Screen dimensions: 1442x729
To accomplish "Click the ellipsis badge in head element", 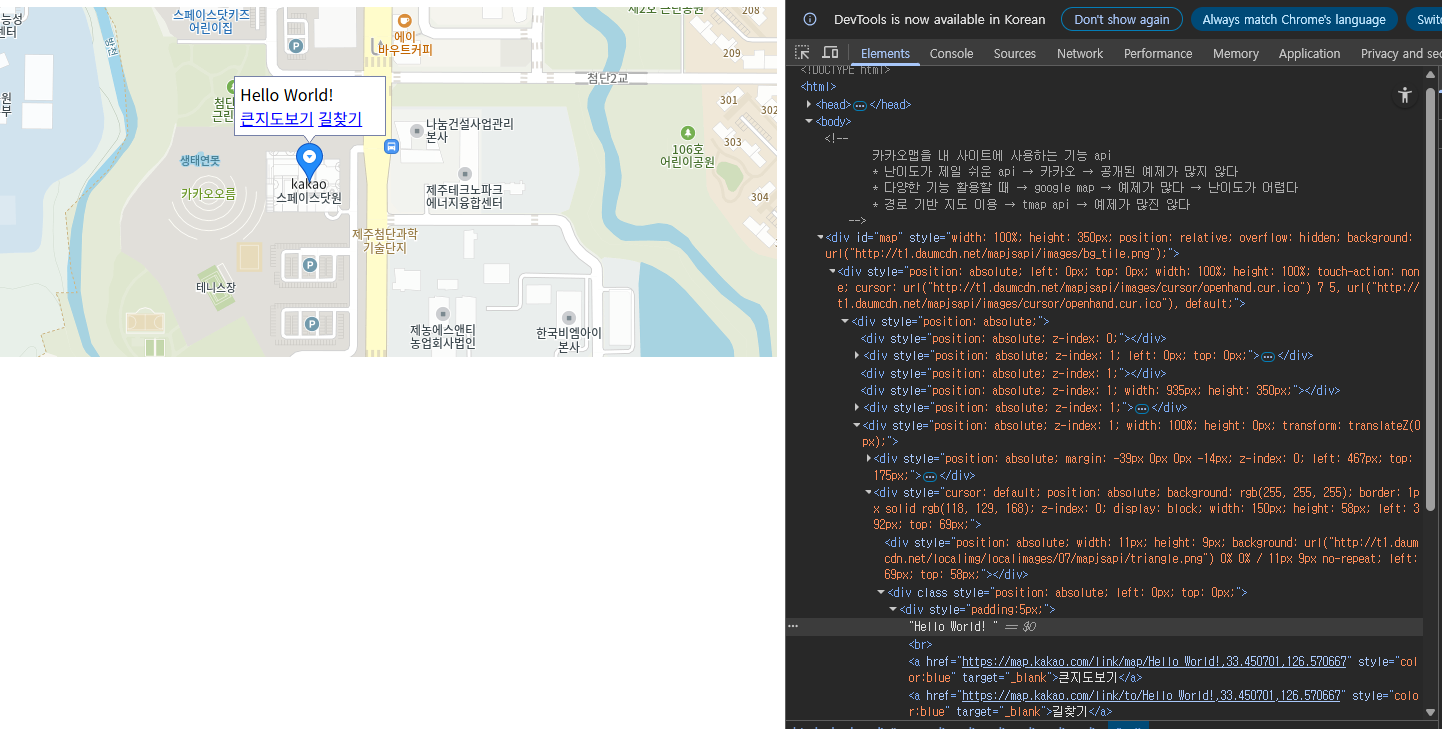I will click(859, 105).
